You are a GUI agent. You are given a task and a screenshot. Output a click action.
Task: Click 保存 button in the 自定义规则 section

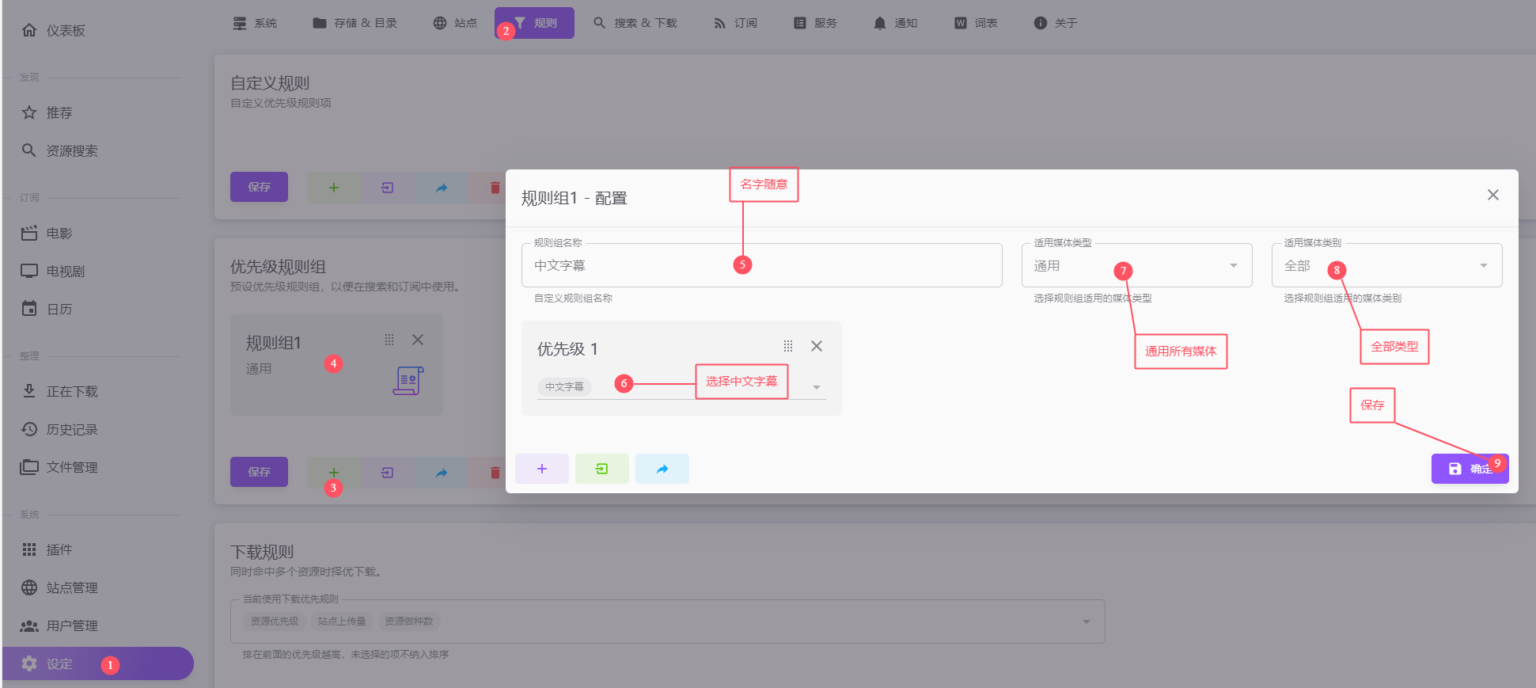pos(259,187)
